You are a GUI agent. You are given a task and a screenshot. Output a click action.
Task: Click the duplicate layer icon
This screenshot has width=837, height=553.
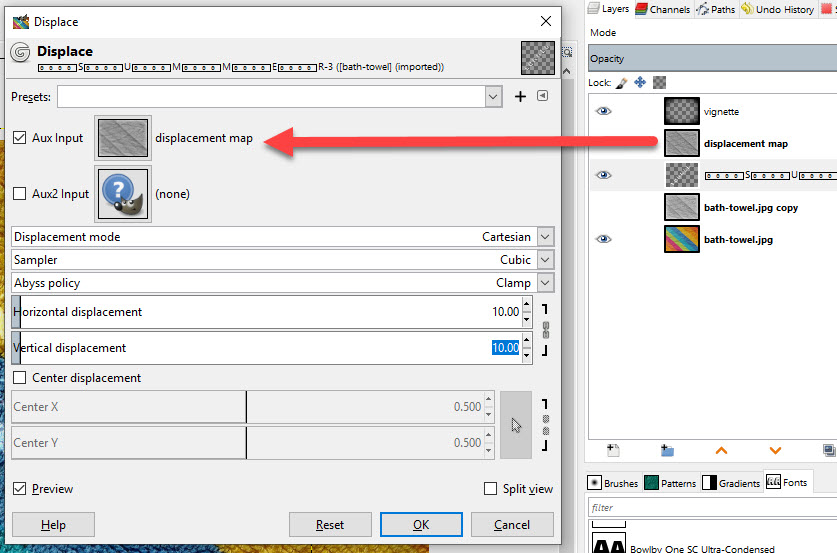pyautogui.click(x=829, y=451)
